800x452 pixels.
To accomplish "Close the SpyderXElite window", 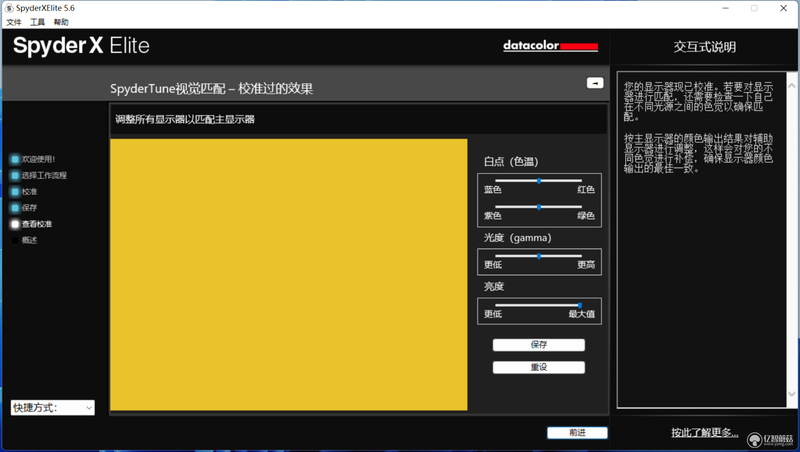I will click(x=784, y=8).
